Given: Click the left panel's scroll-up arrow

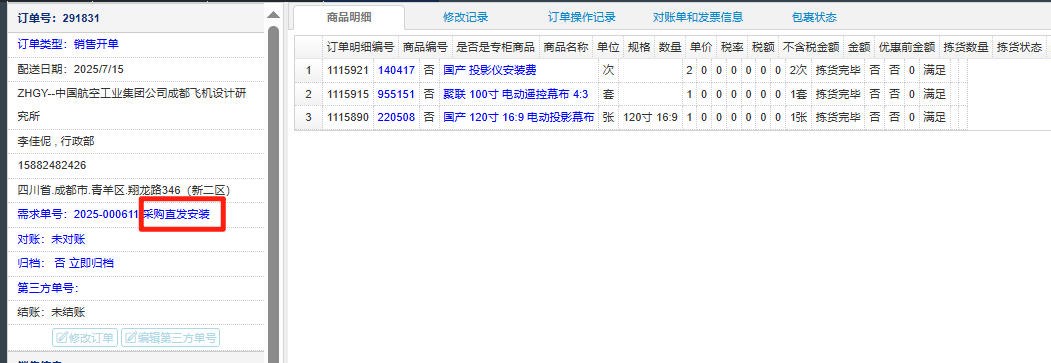Looking at the screenshot, I should (x=273, y=15).
